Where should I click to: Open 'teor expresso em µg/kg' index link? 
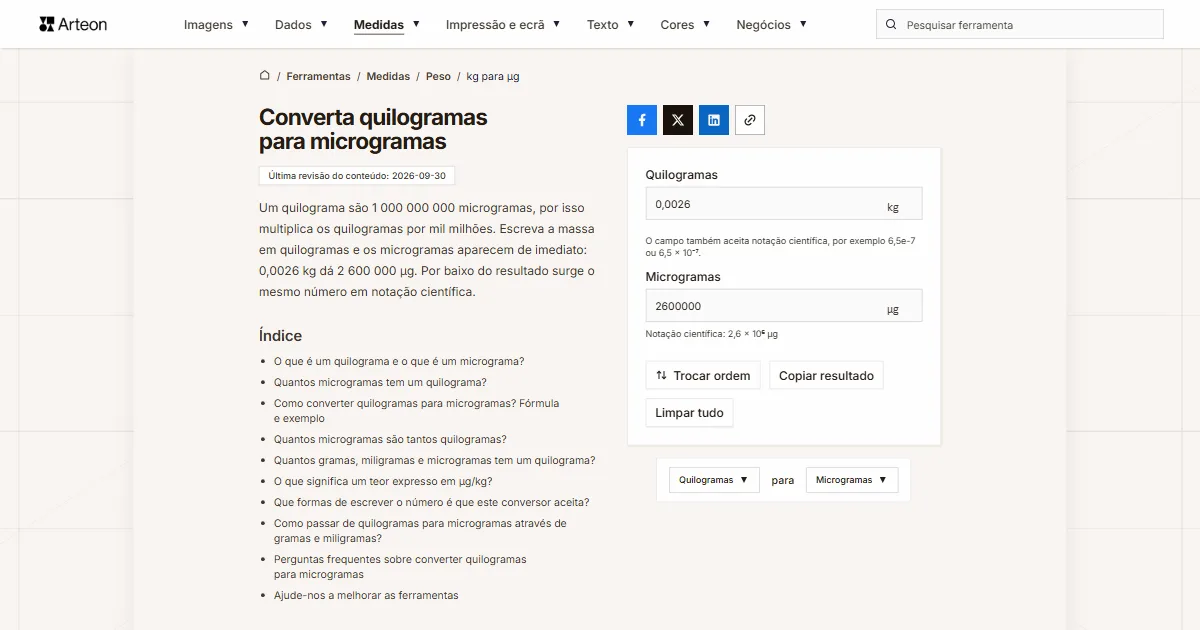click(x=383, y=481)
